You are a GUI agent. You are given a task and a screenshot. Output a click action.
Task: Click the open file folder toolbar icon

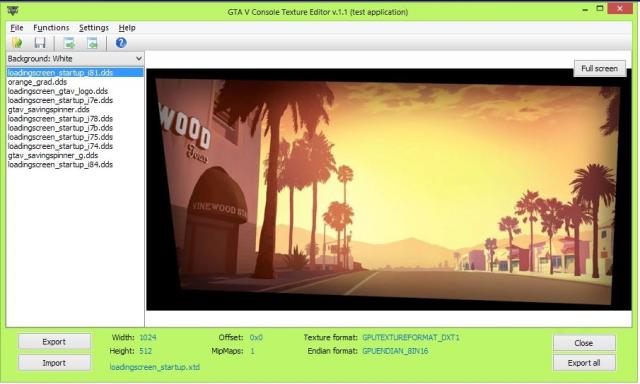17,43
